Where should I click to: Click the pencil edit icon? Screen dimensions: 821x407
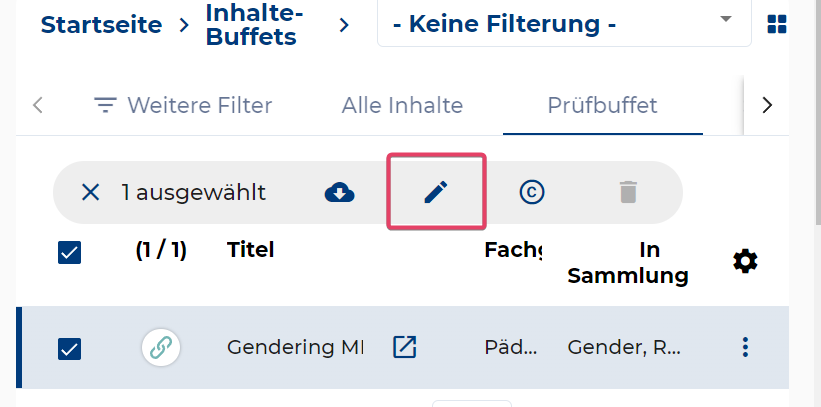[x=436, y=192]
